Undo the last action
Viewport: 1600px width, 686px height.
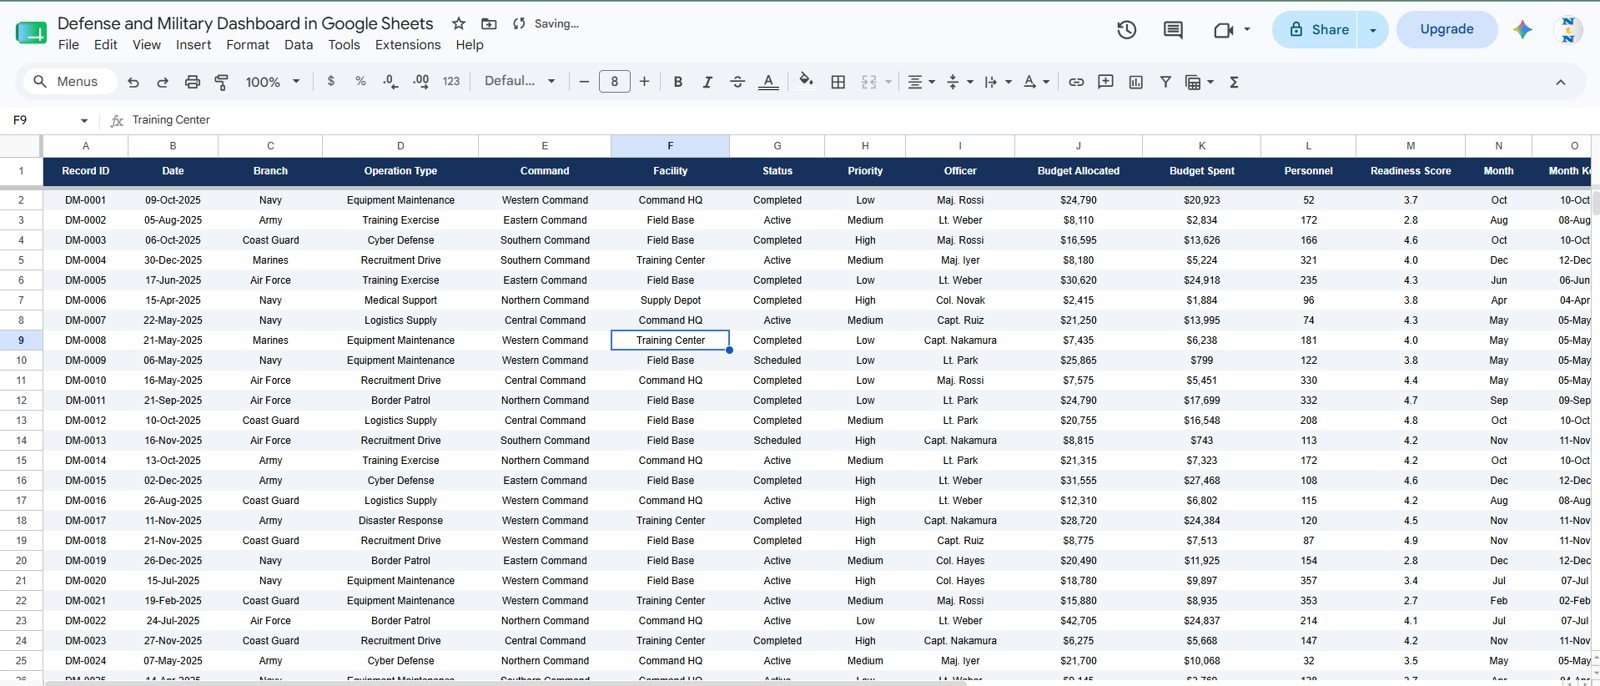click(x=133, y=82)
